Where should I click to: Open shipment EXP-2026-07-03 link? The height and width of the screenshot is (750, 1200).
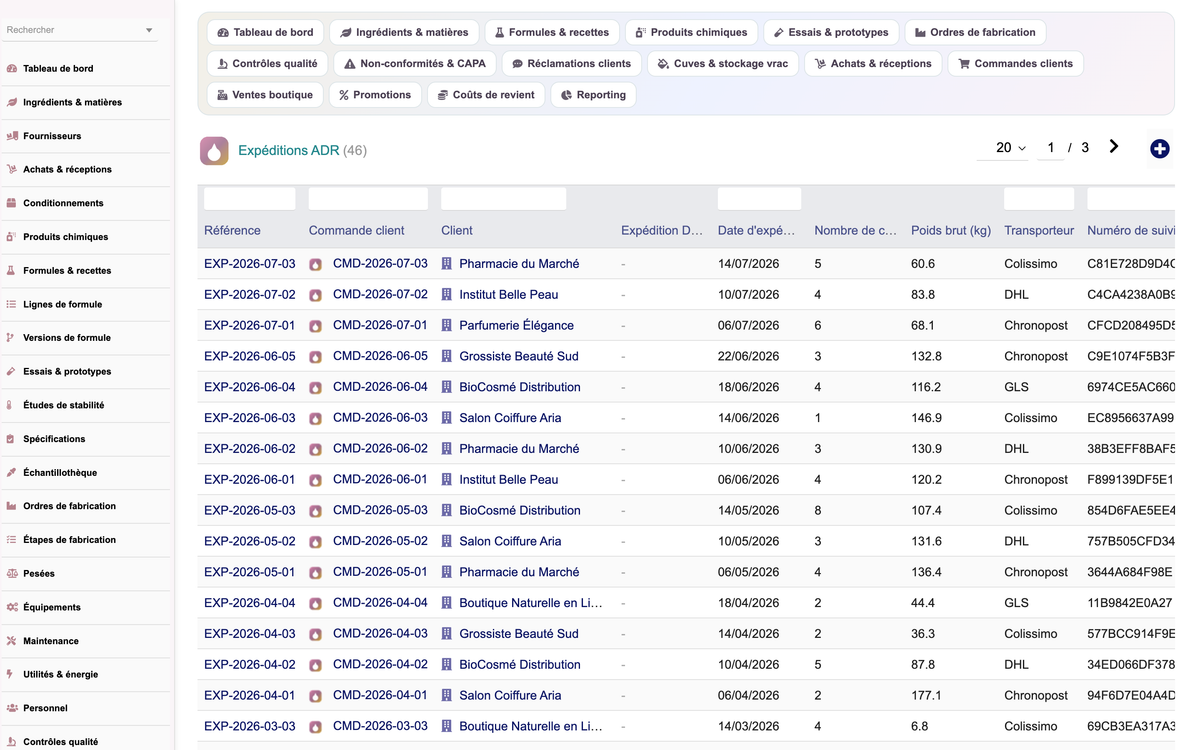250,264
